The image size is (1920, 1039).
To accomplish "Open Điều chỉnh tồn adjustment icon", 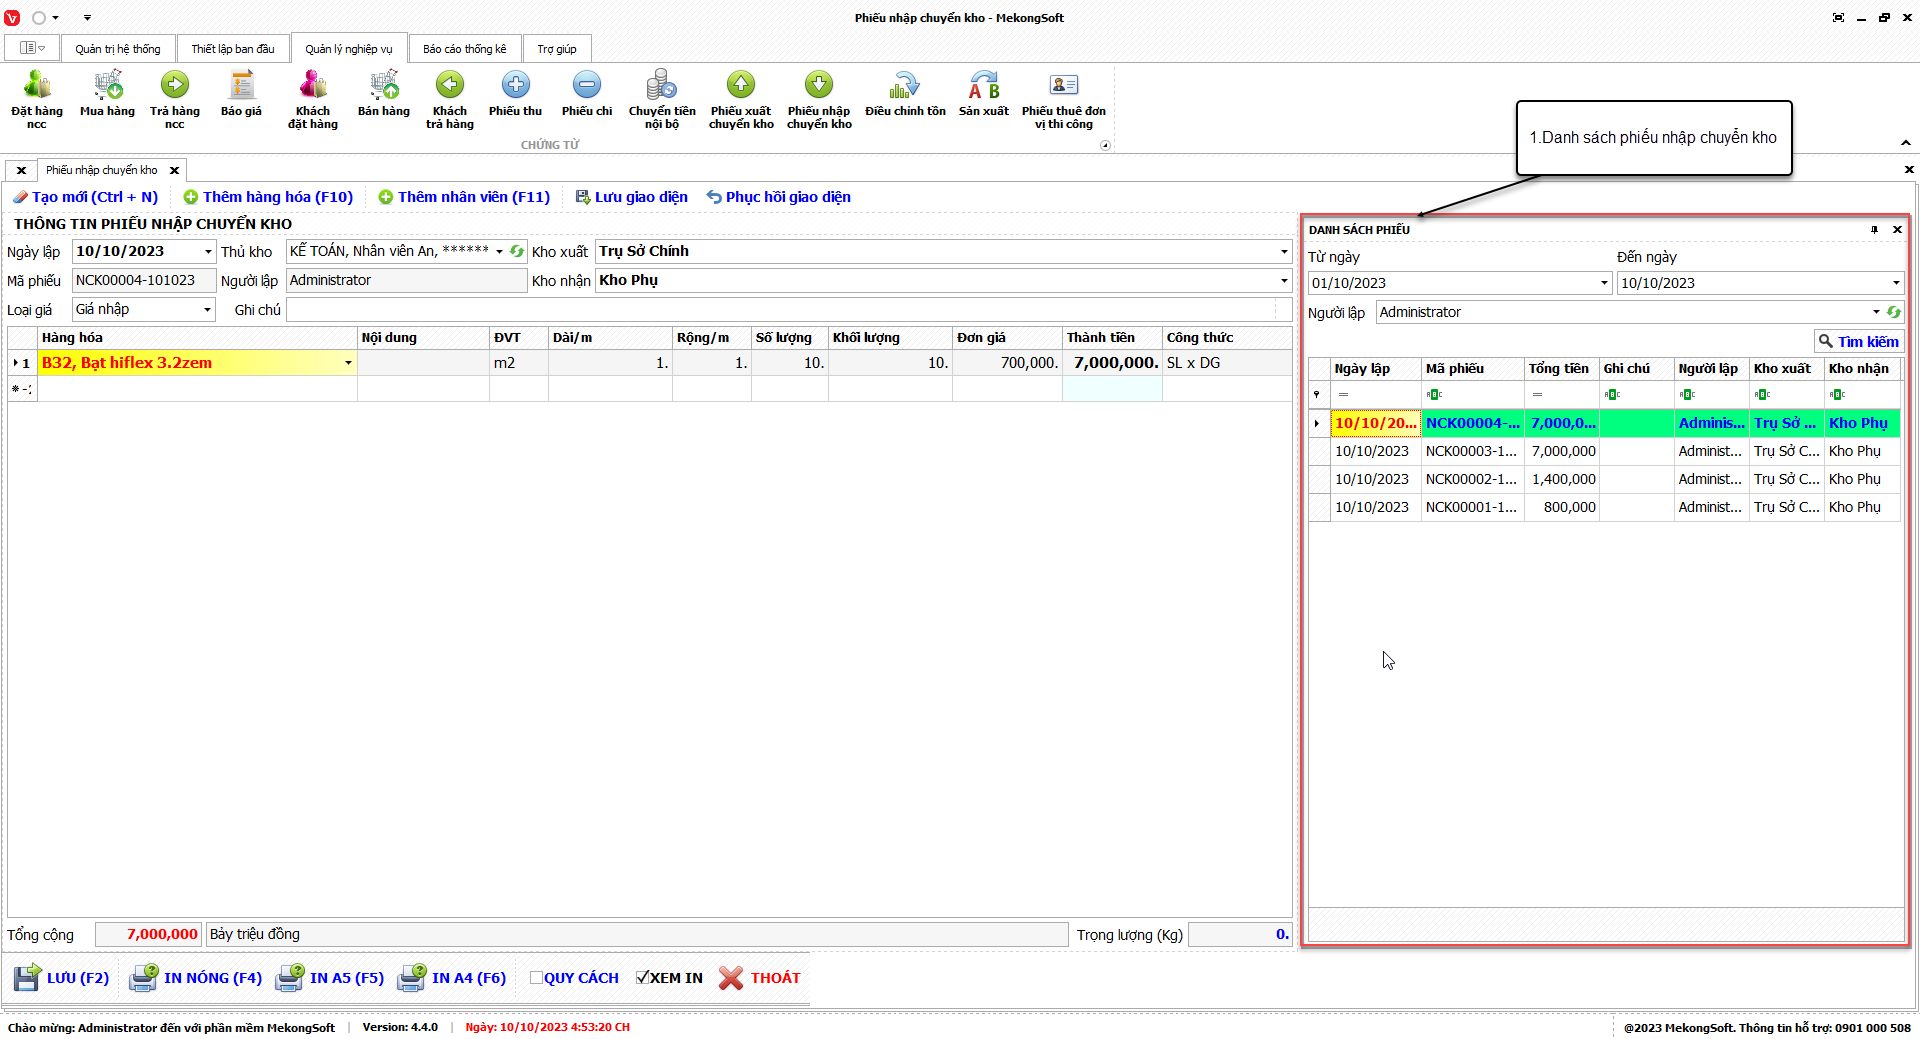I will pos(905,86).
